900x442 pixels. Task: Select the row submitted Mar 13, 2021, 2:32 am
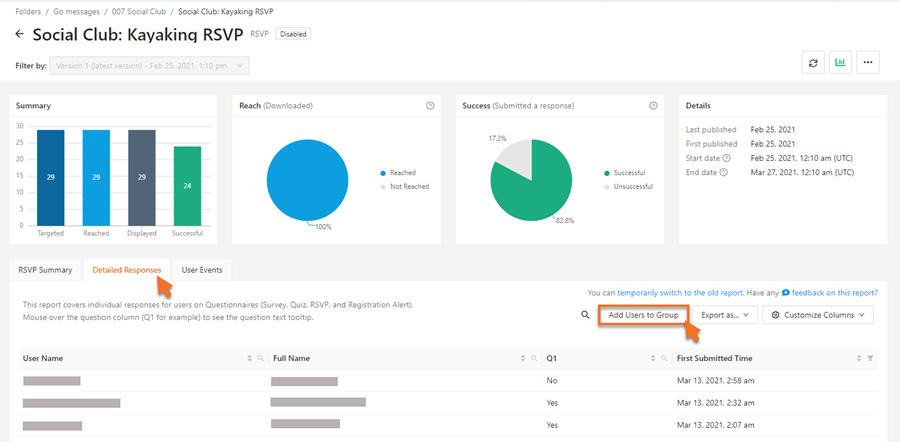click(448, 403)
